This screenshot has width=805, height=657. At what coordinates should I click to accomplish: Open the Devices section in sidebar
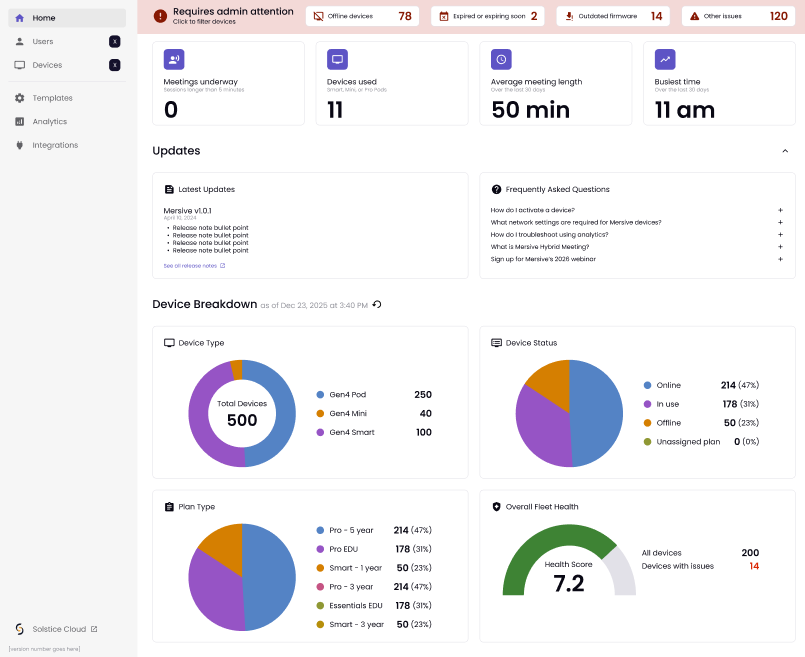coord(67,65)
